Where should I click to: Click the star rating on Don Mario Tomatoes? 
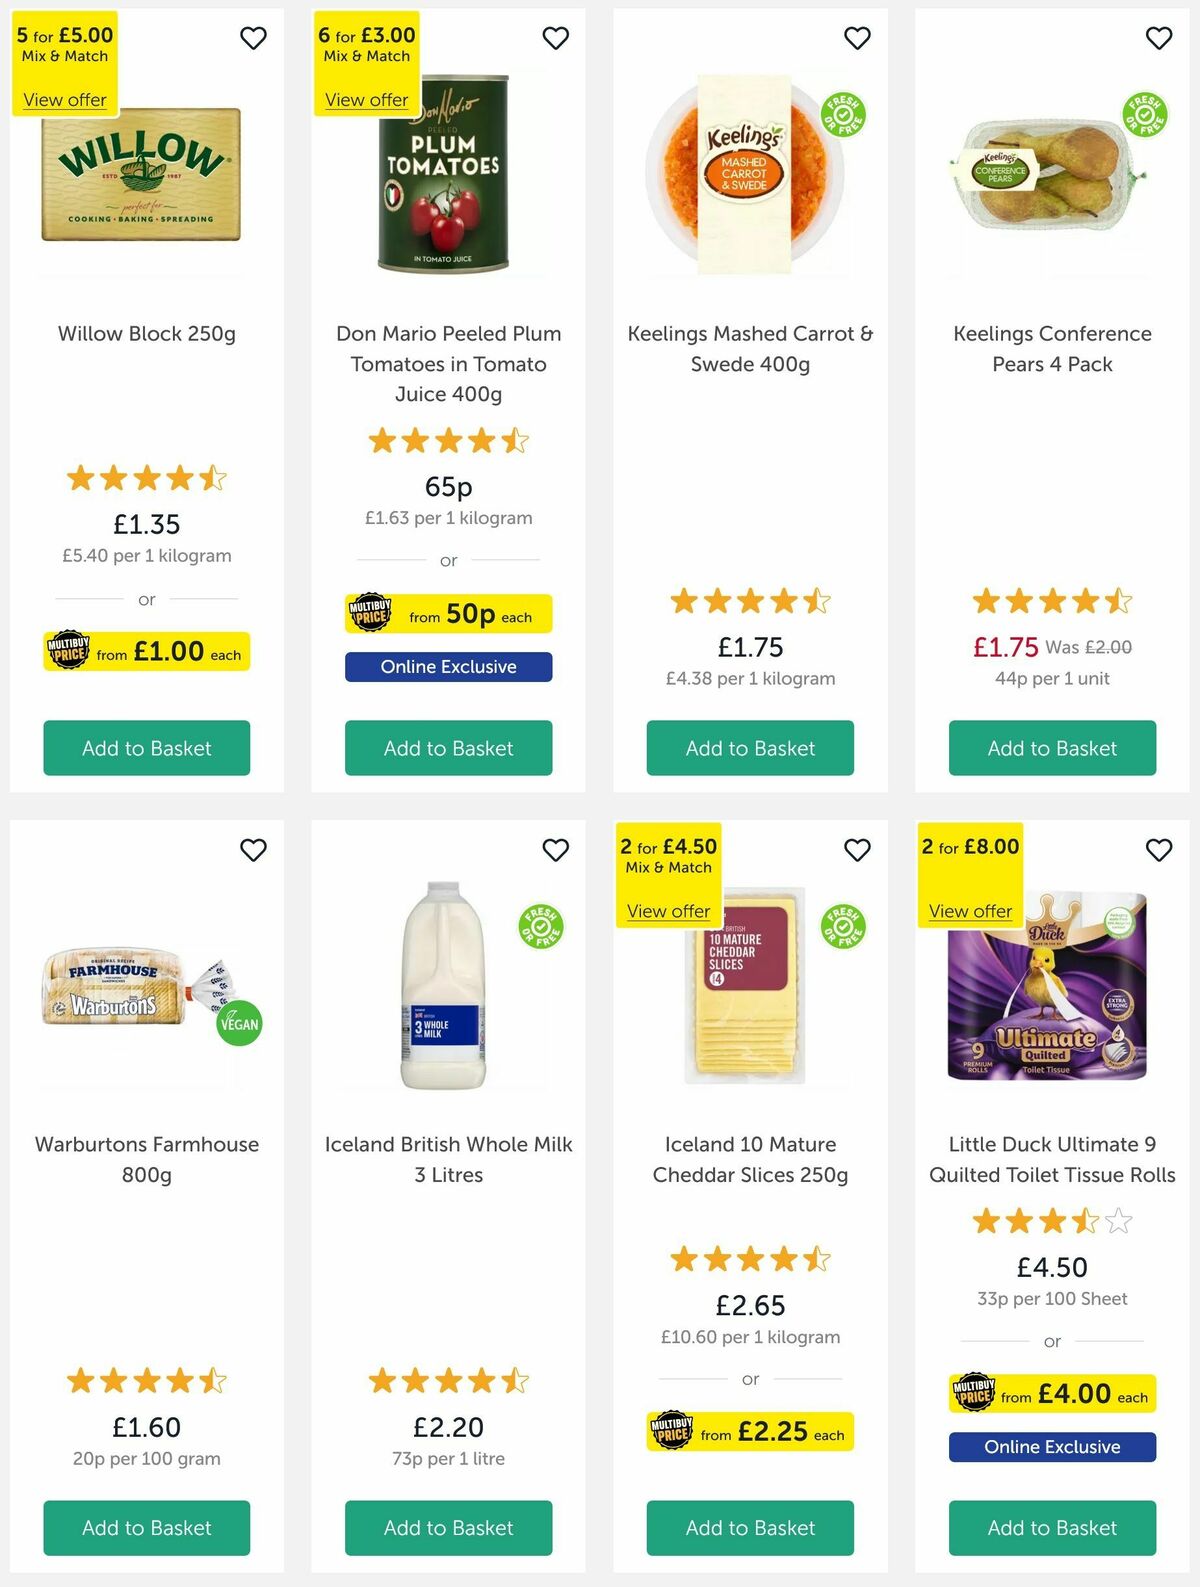pos(448,439)
